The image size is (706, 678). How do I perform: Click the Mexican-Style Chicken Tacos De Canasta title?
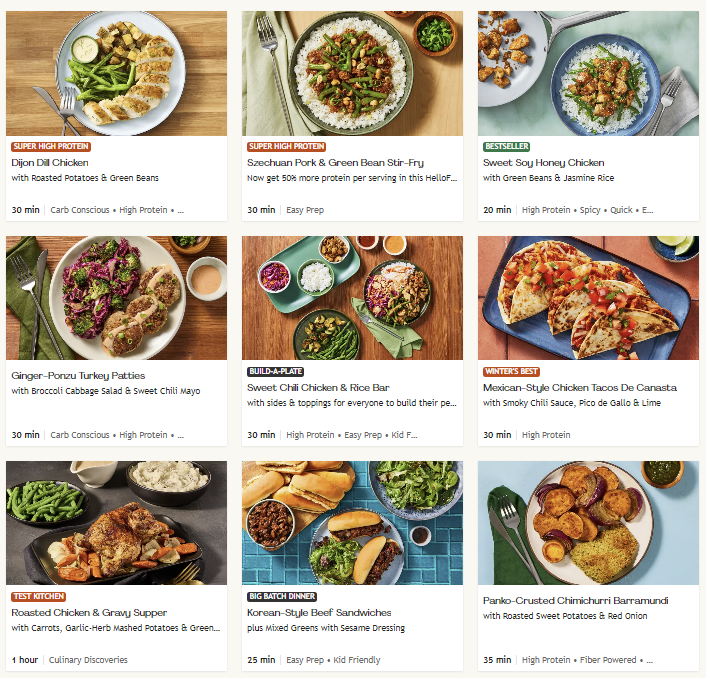point(579,387)
